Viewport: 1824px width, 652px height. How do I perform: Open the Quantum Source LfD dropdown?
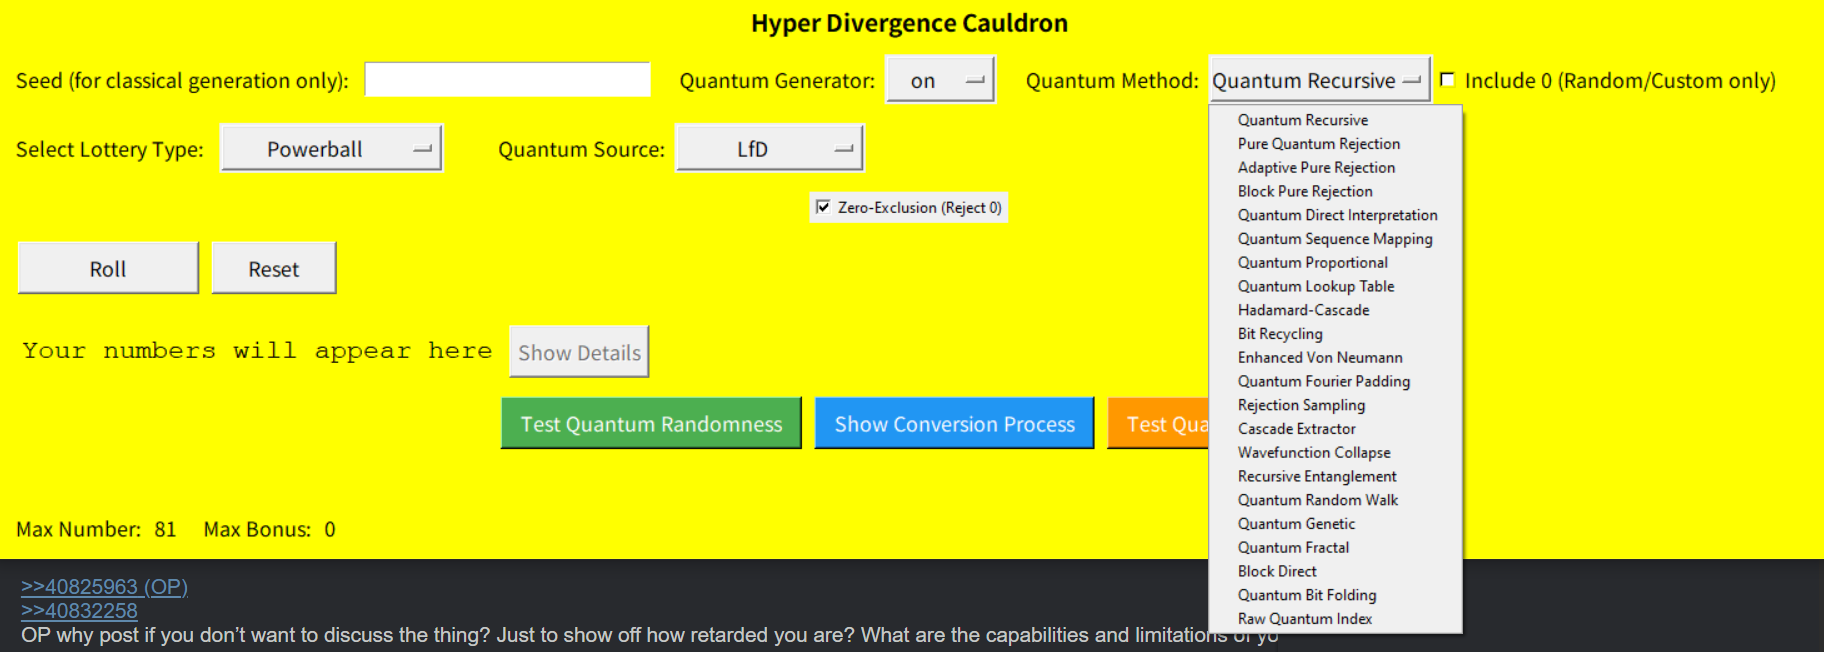tap(769, 149)
